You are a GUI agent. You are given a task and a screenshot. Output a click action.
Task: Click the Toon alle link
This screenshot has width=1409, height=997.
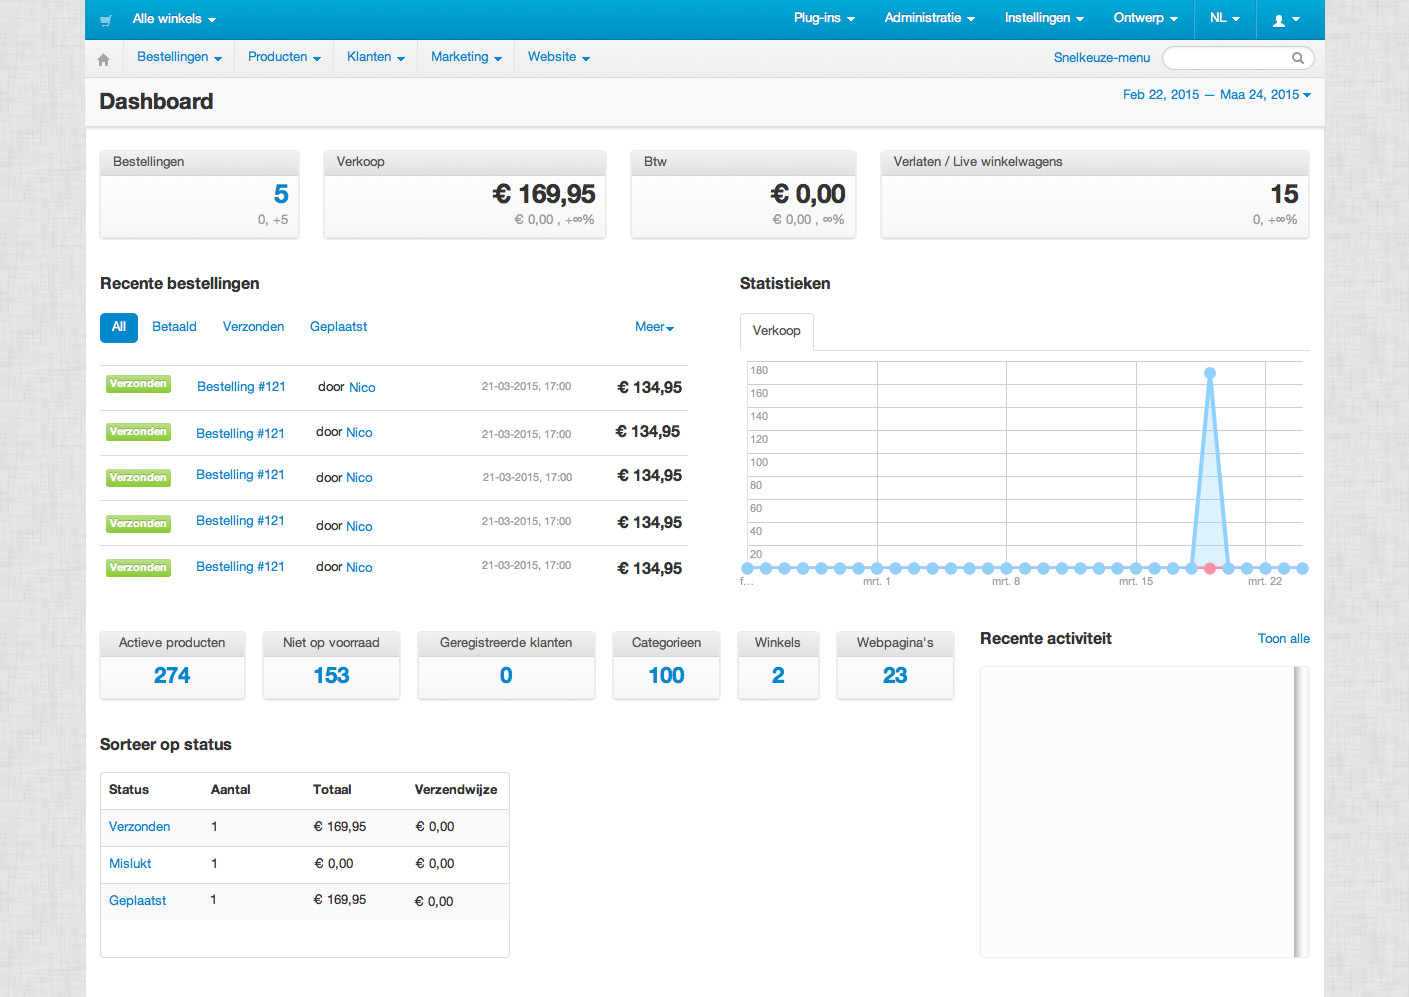click(x=1283, y=639)
